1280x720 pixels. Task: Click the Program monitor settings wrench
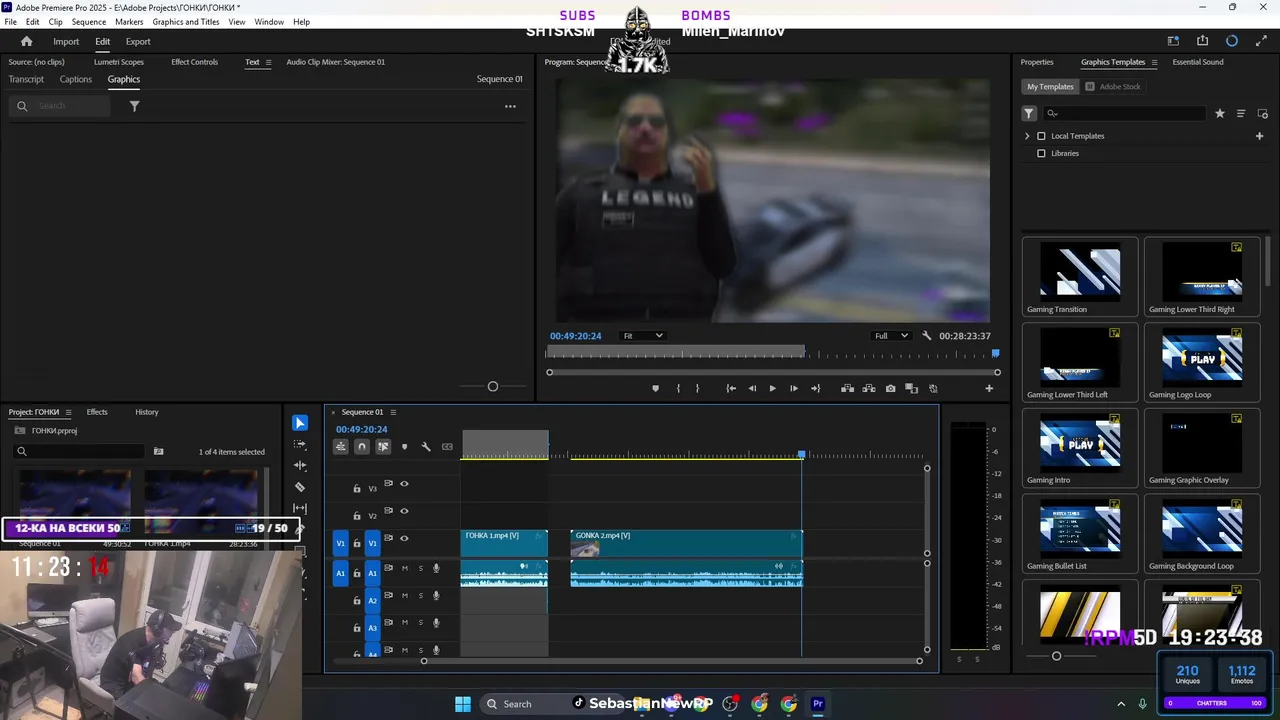pyautogui.click(x=927, y=336)
